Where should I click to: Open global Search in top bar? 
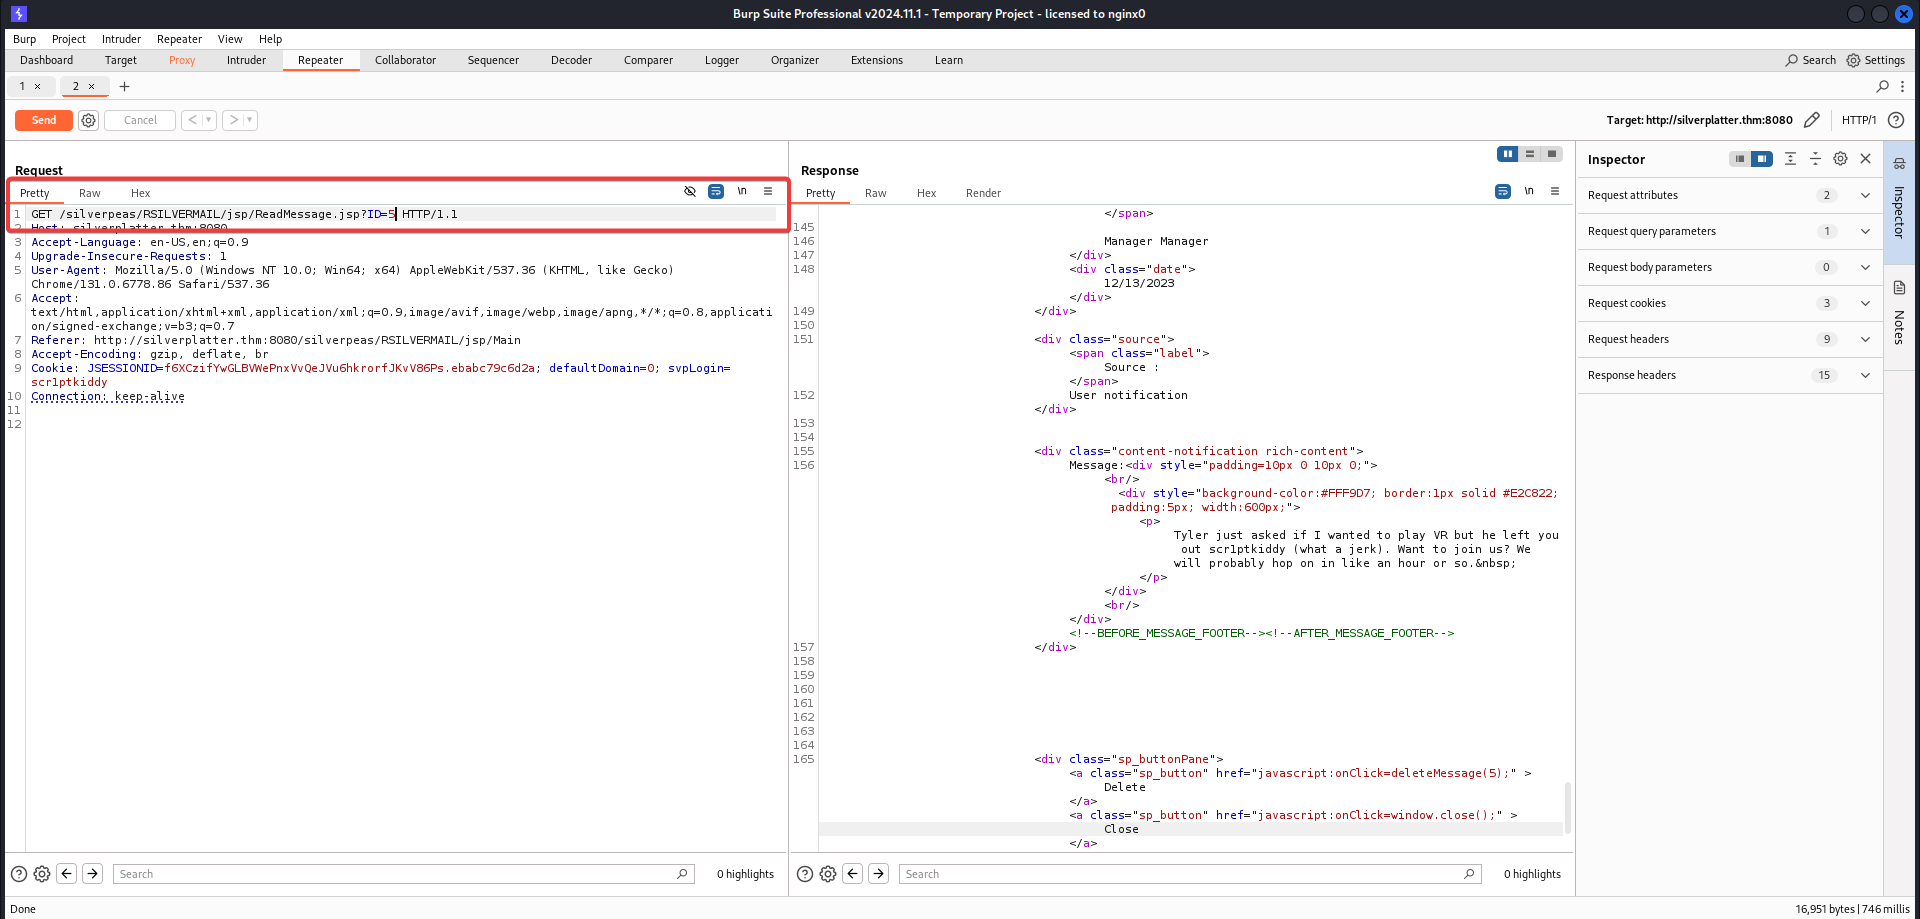pos(1811,60)
